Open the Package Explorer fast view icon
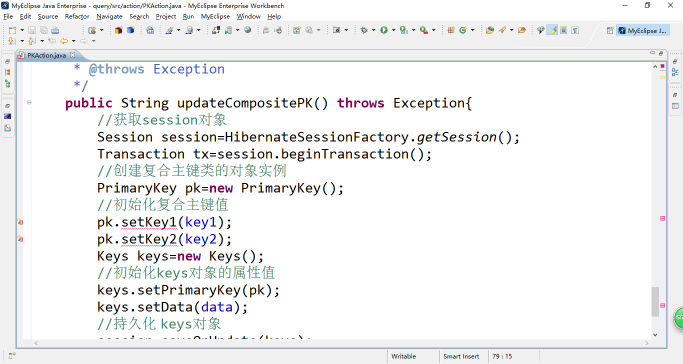The width and height of the screenshot is (683, 364). (7, 72)
